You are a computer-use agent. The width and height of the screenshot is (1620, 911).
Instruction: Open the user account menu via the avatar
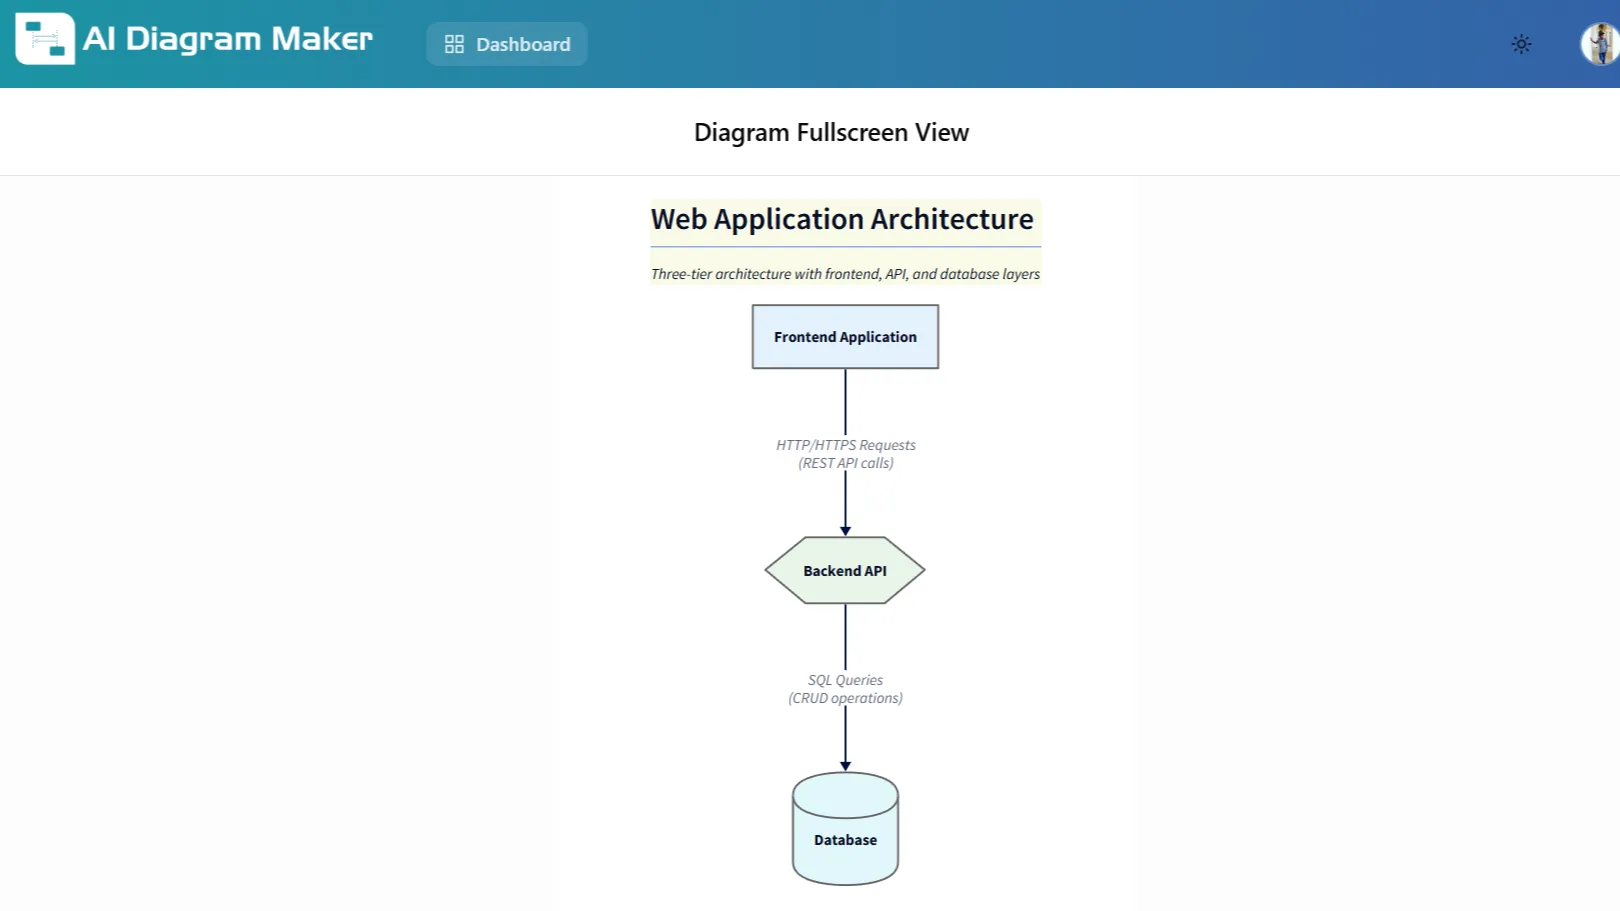coord(1596,43)
